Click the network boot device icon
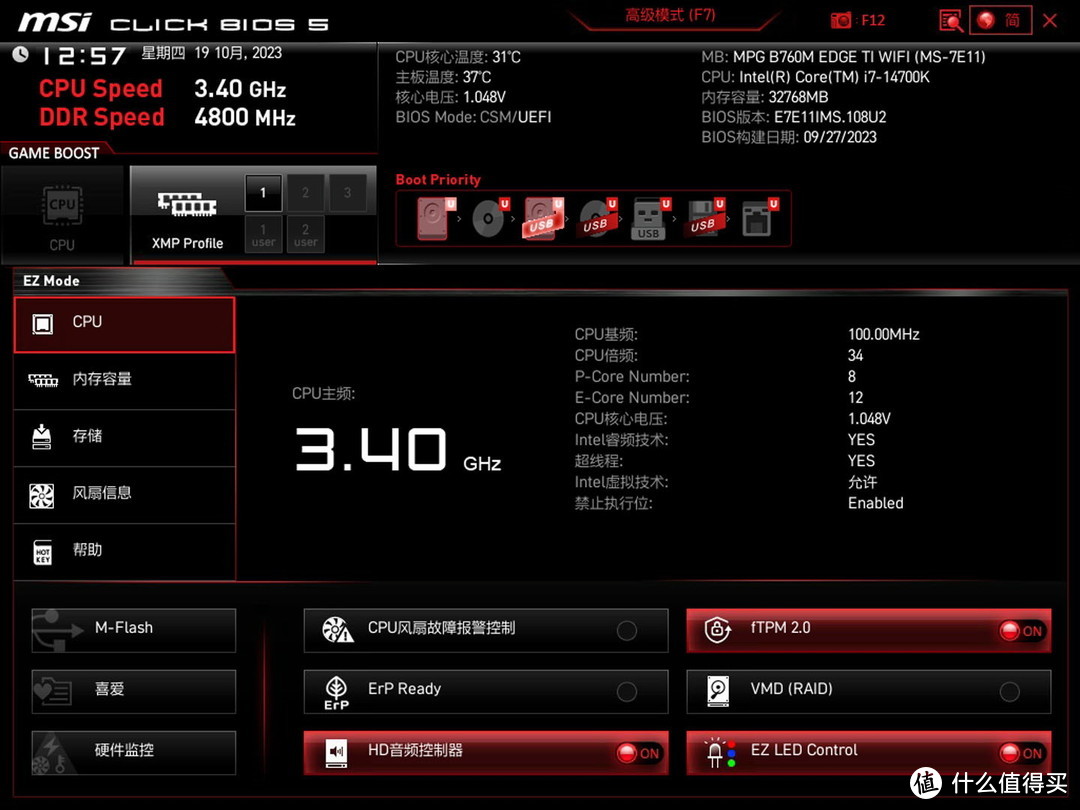Viewport: 1080px width, 810px height. click(758, 218)
